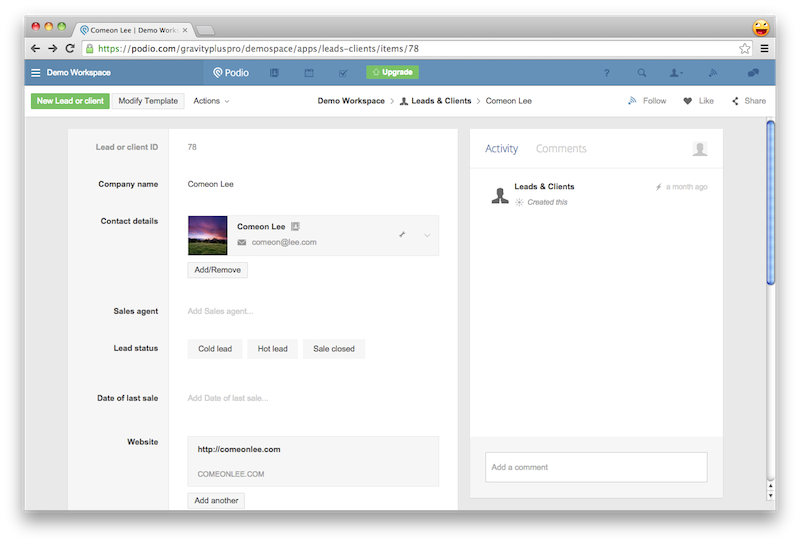
Task: Click the Modify Template button
Action: click(148, 101)
